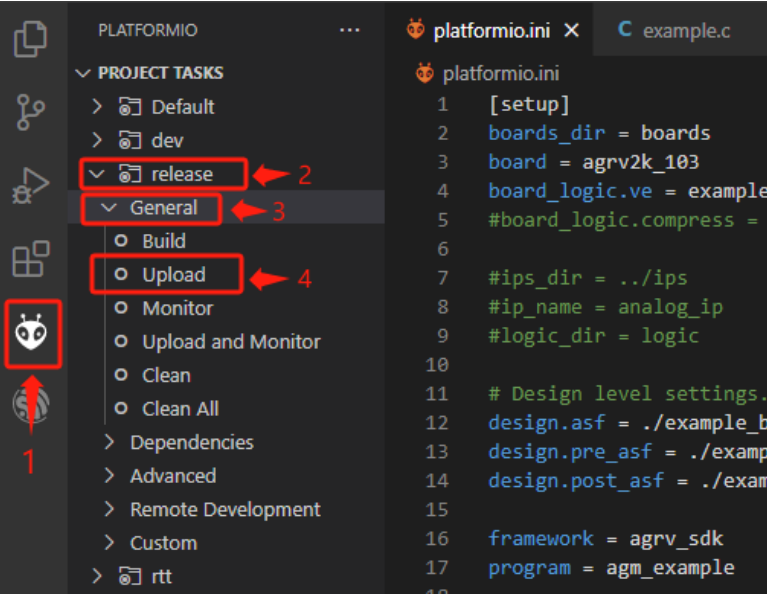Open the Source Control view
This screenshot has width=767, height=595.
point(32,112)
